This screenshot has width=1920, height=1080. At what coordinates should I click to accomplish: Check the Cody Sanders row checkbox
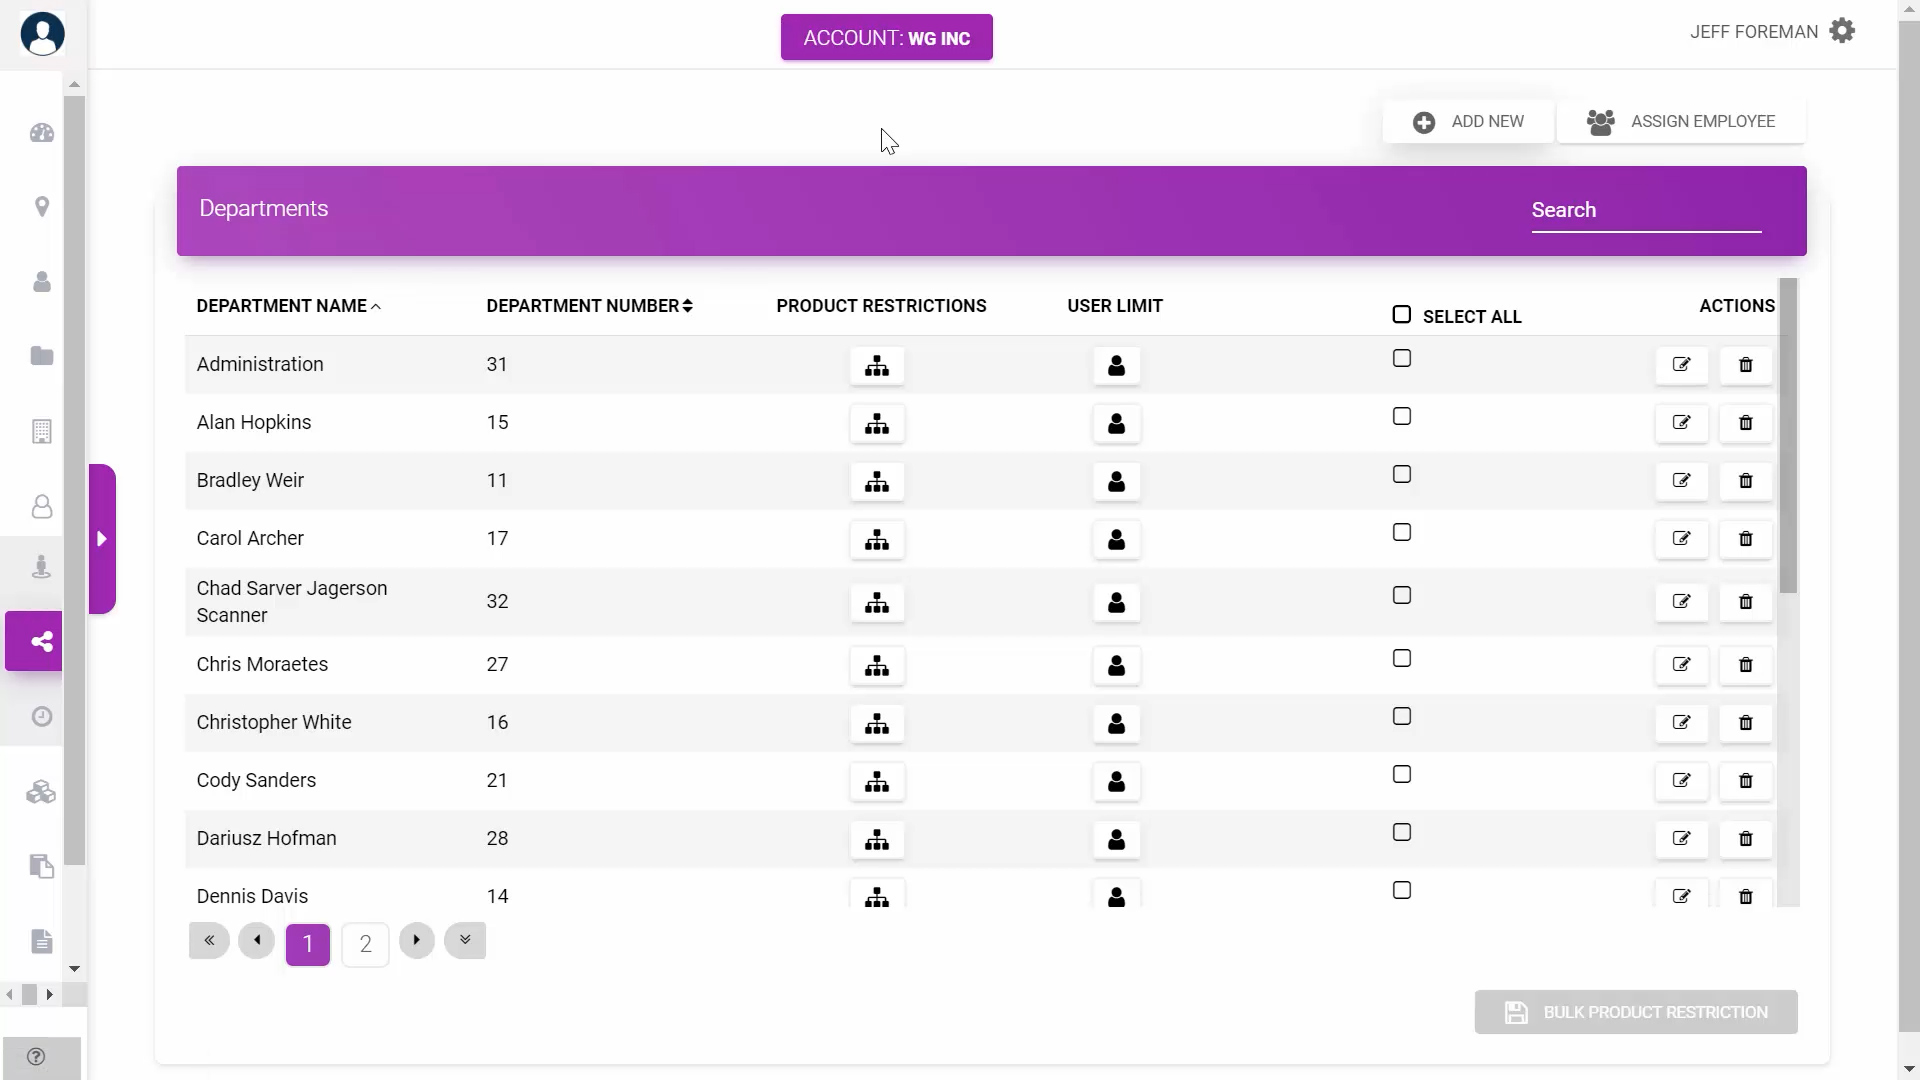(1402, 774)
